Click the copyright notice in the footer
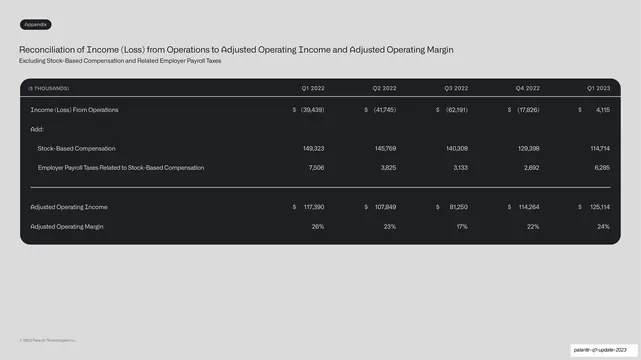Screen dimensions: 641x360 pos(47,340)
